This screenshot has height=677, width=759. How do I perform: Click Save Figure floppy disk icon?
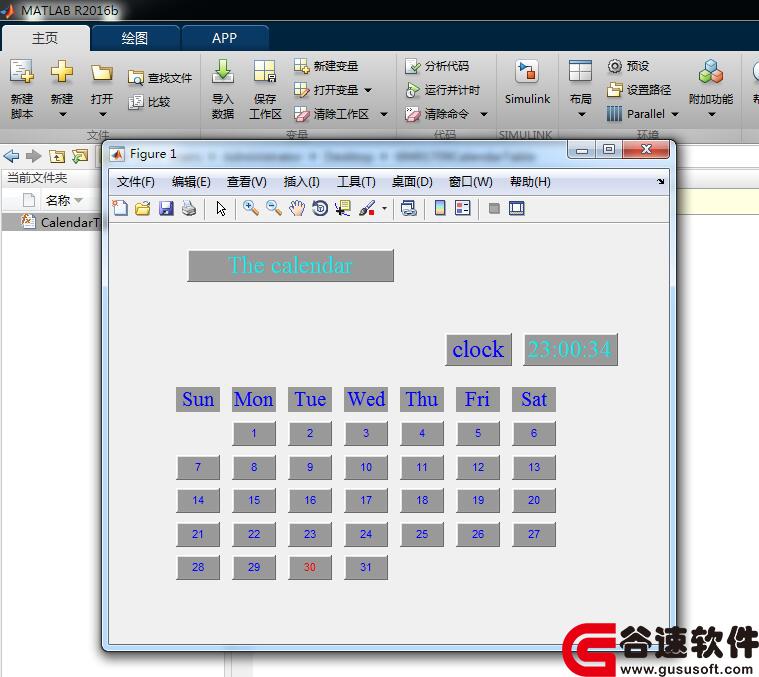(x=166, y=208)
